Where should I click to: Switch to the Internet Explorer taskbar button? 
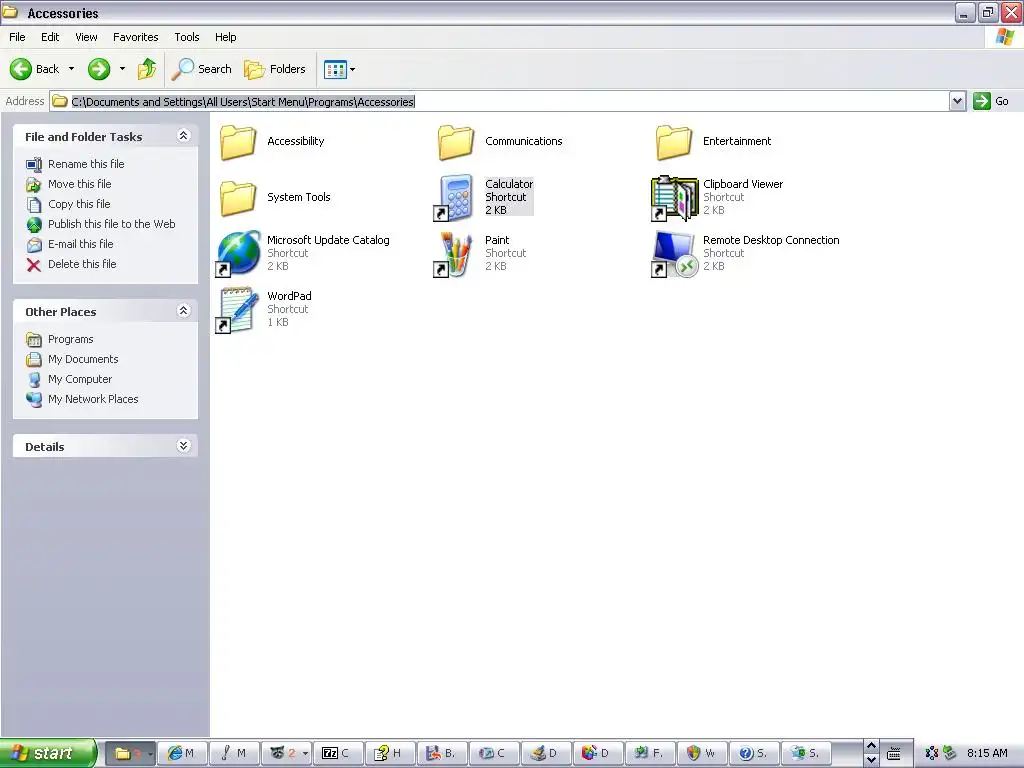click(x=183, y=754)
